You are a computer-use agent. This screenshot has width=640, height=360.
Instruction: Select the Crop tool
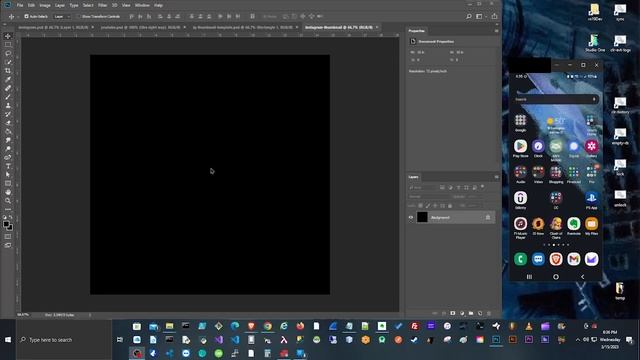coord(8,71)
